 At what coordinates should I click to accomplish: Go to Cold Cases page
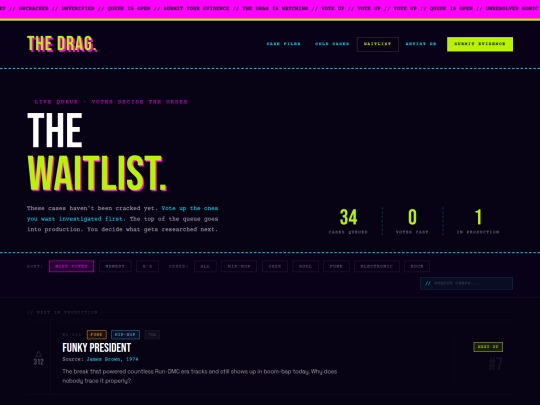coord(332,44)
